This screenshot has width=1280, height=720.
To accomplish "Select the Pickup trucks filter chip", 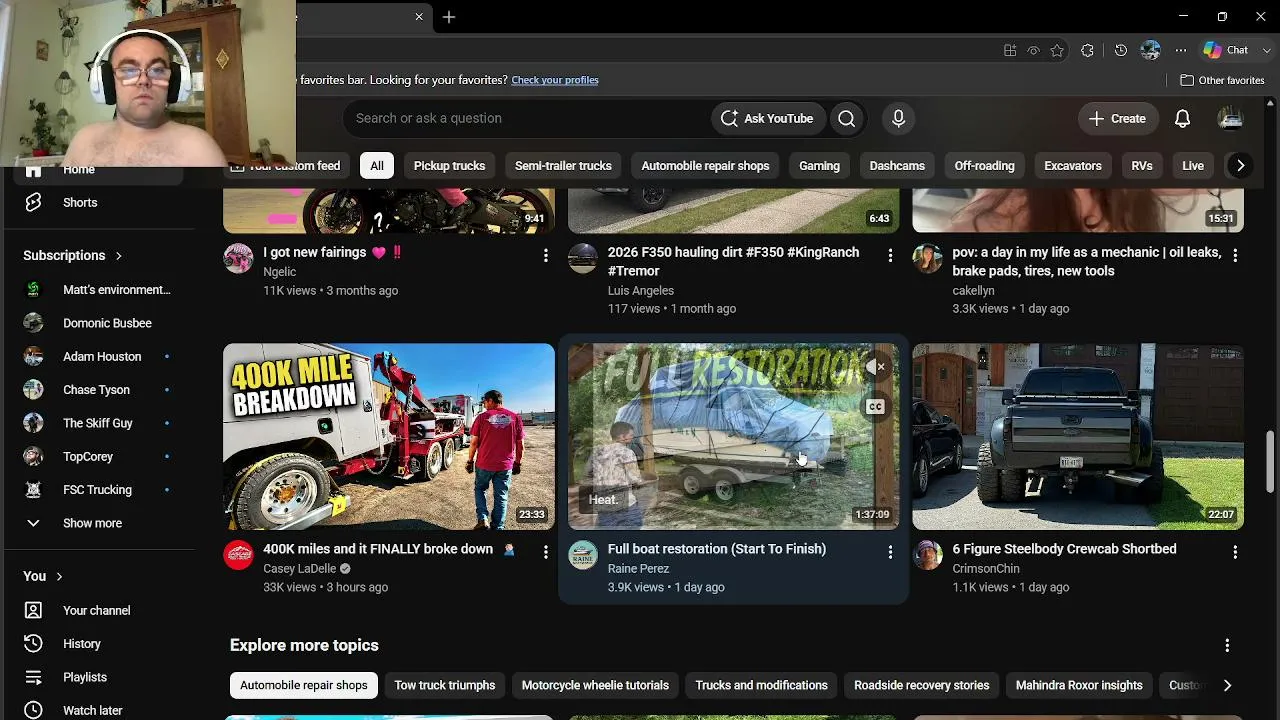I will 449,166.
